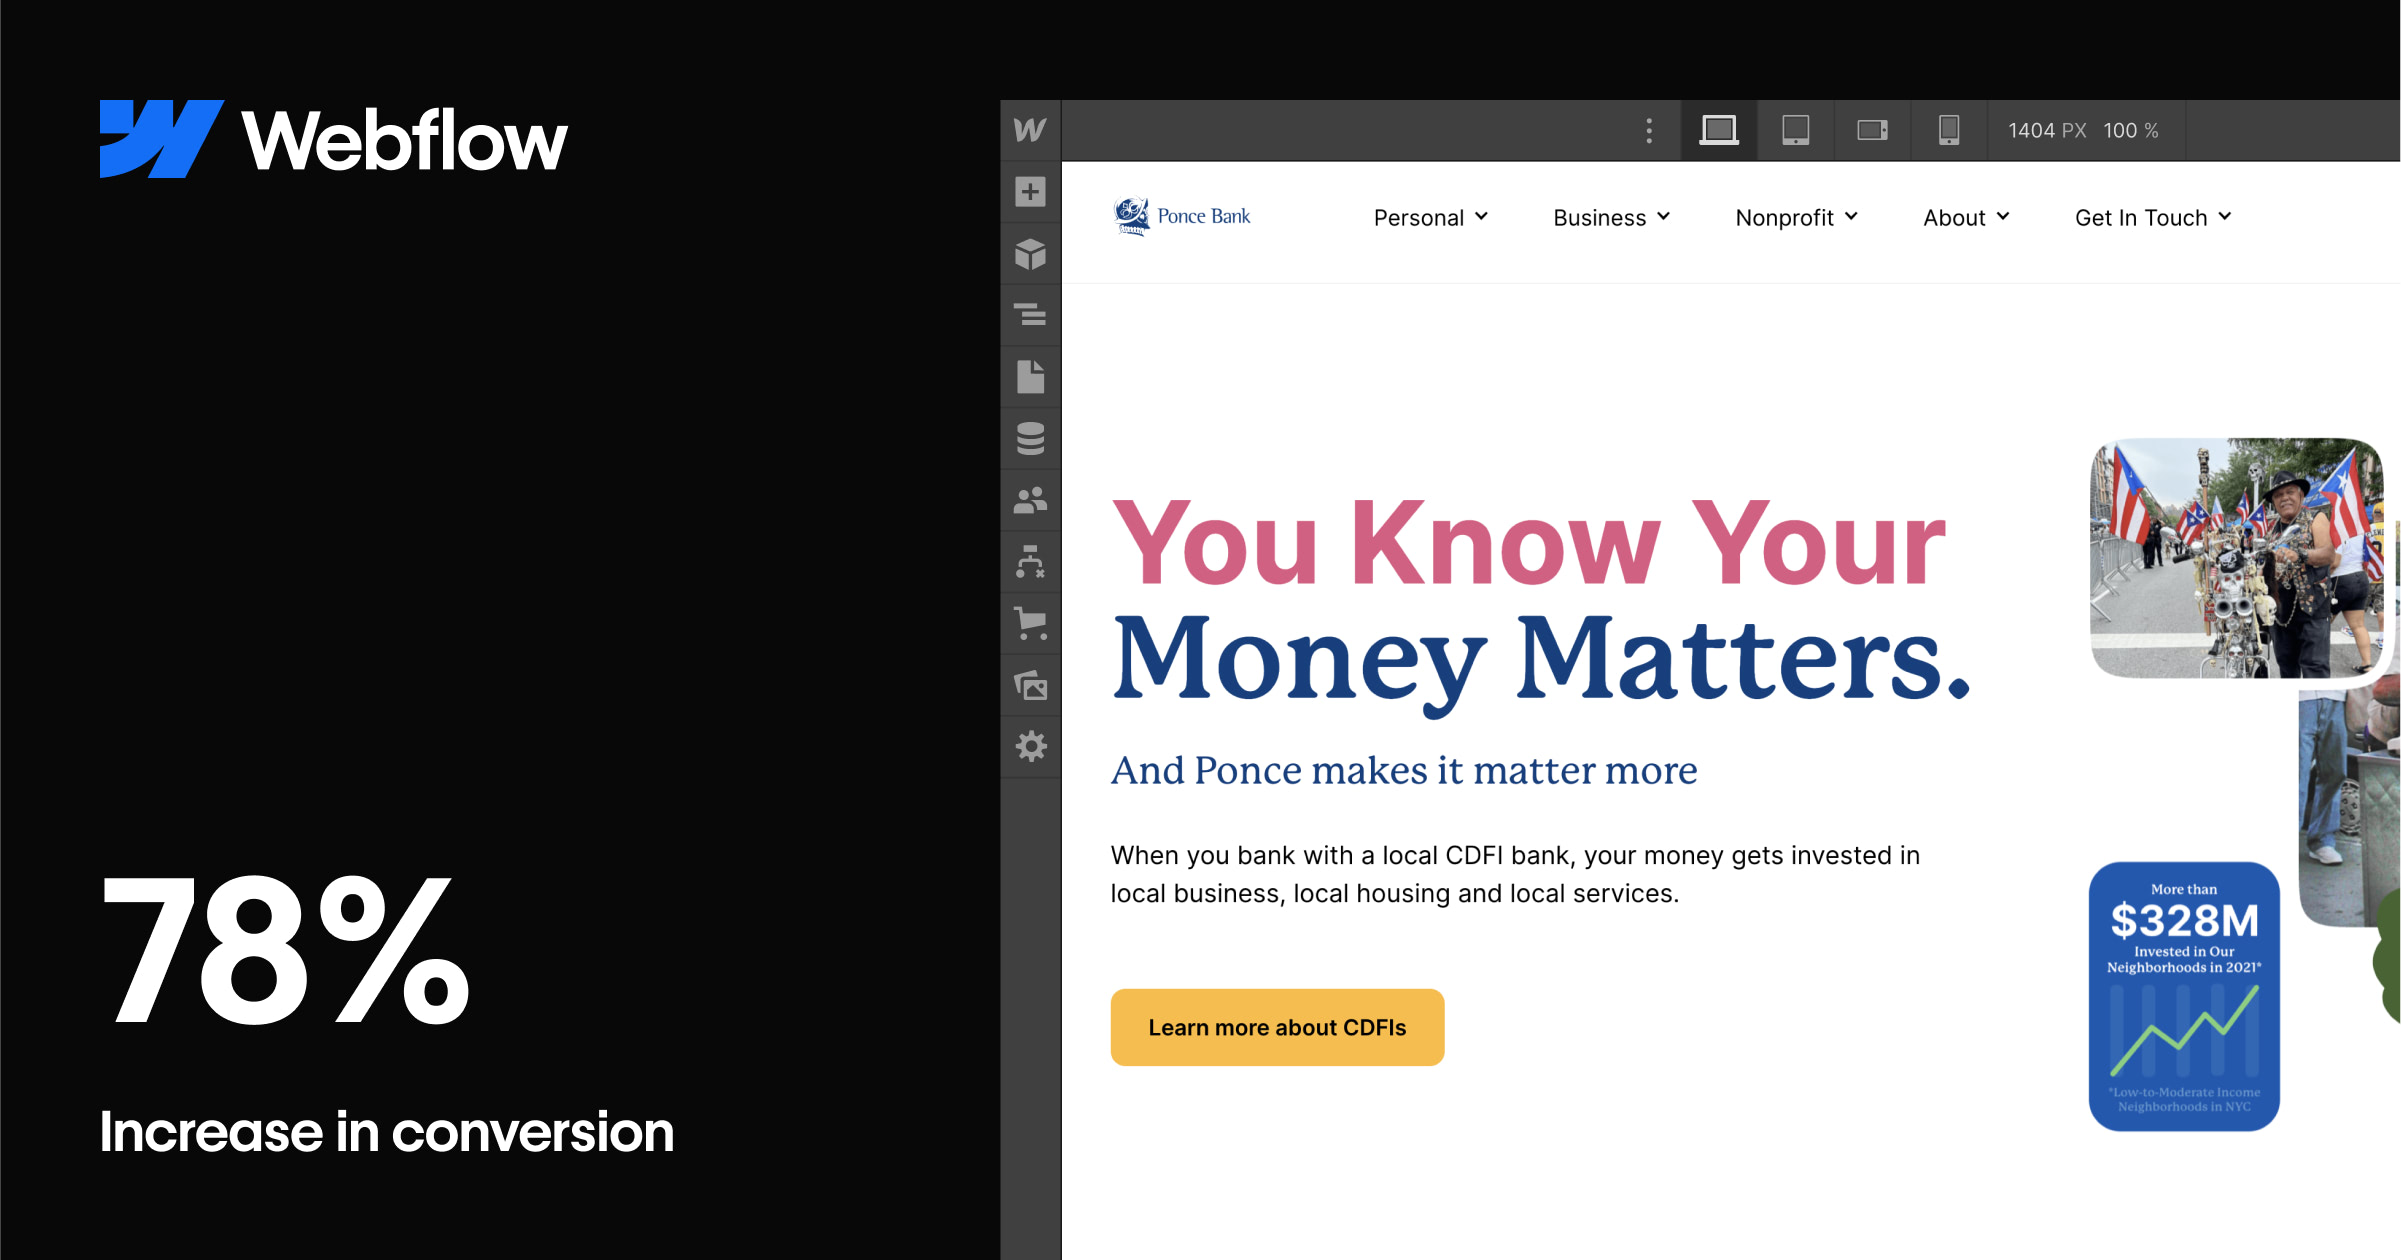Open the Components panel
Viewport: 2401px width, 1260px height.
[1030, 254]
